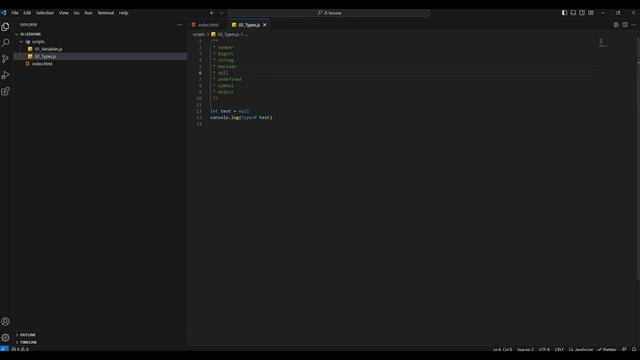The image size is (640, 360).
Task: Click the trailing ellipsis breadcrumb segment
Action: coord(246,34)
